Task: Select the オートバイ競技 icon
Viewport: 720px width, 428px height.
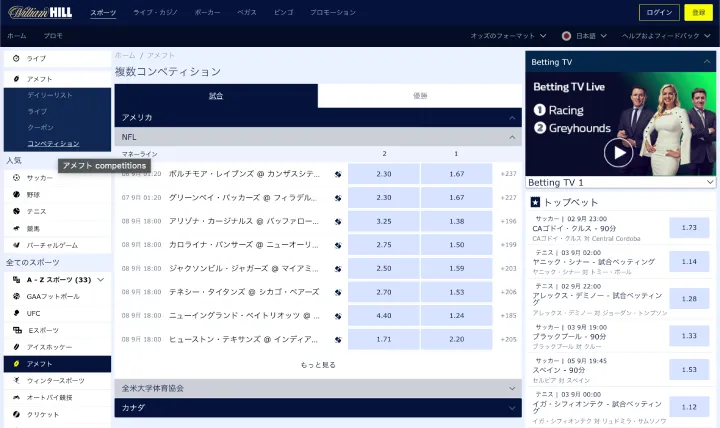Action: [x=16, y=397]
